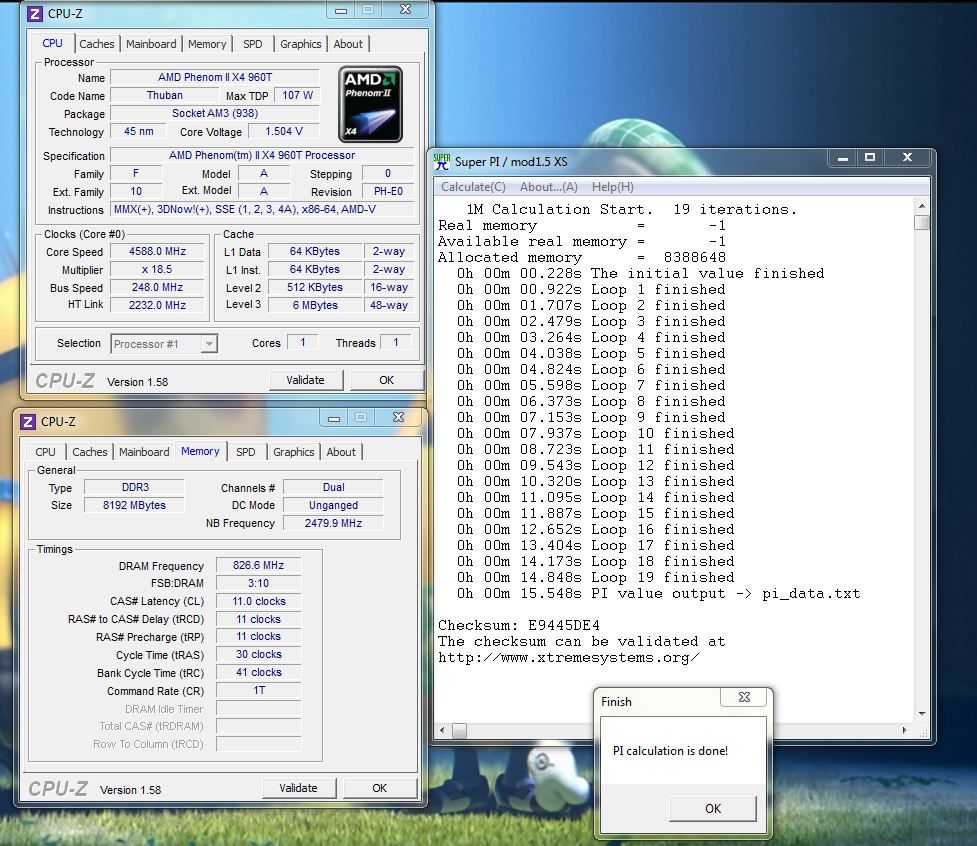Click the Bus Speed value 248.0 MHz
977x846 pixels.
[157, 288]
